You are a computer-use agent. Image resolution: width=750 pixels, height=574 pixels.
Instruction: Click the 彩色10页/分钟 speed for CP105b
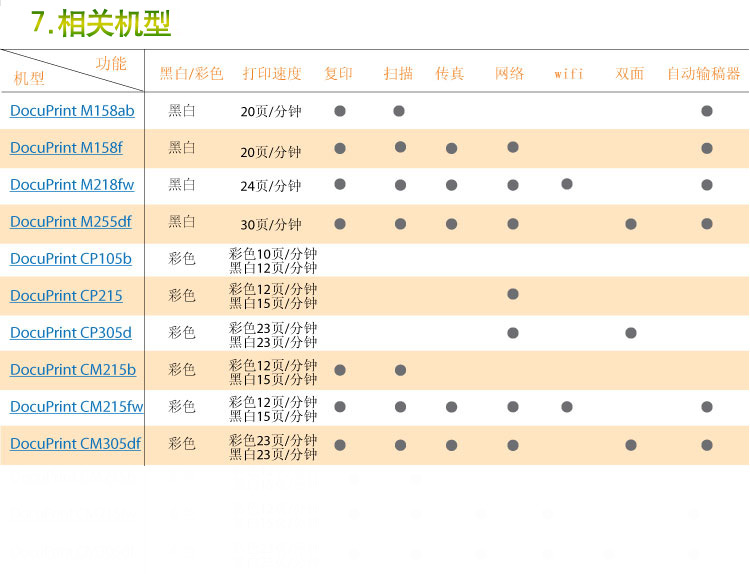point(273,254)
